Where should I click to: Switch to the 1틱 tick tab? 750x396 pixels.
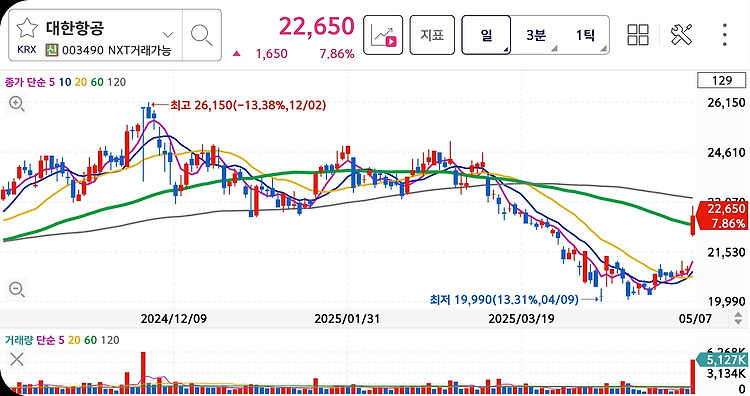(x=585, y=35)
